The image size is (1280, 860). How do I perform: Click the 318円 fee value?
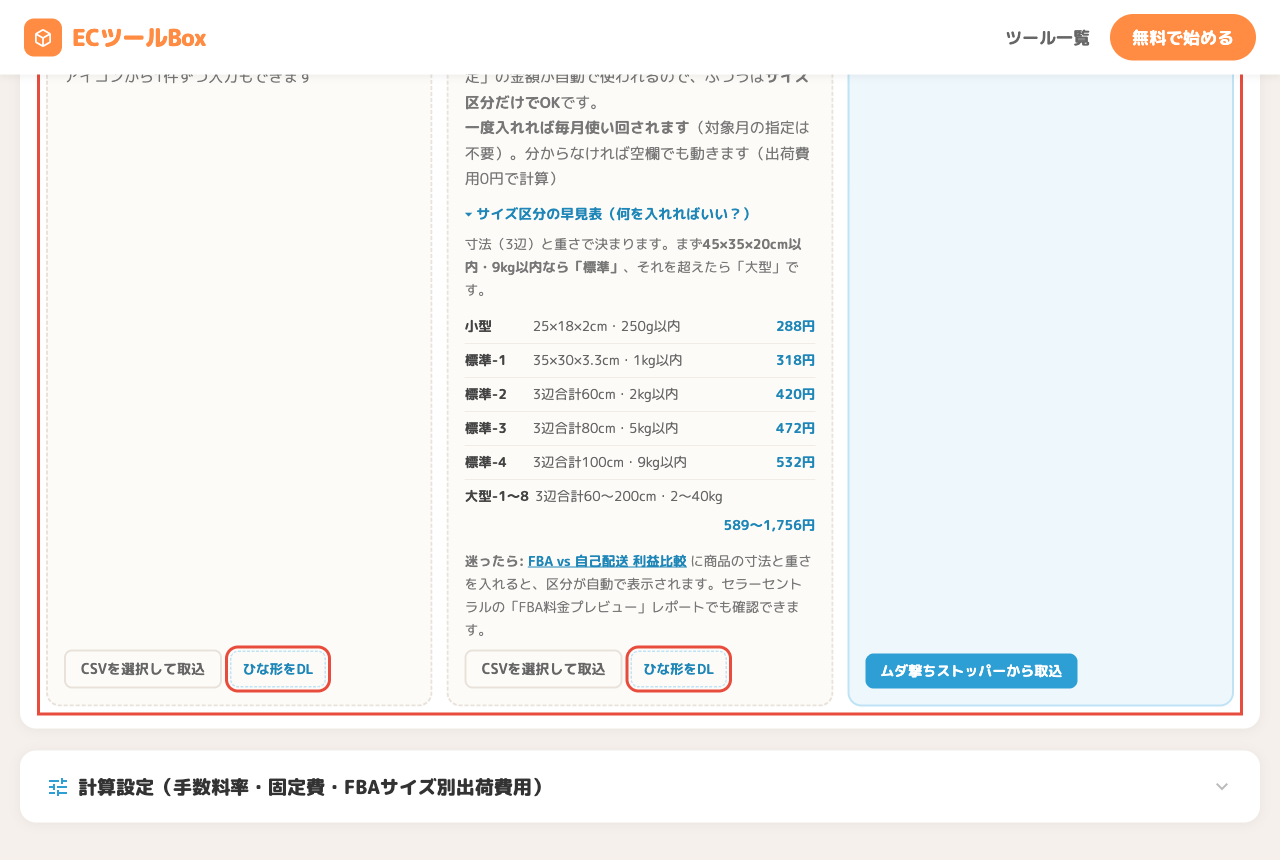pos(795,360)
